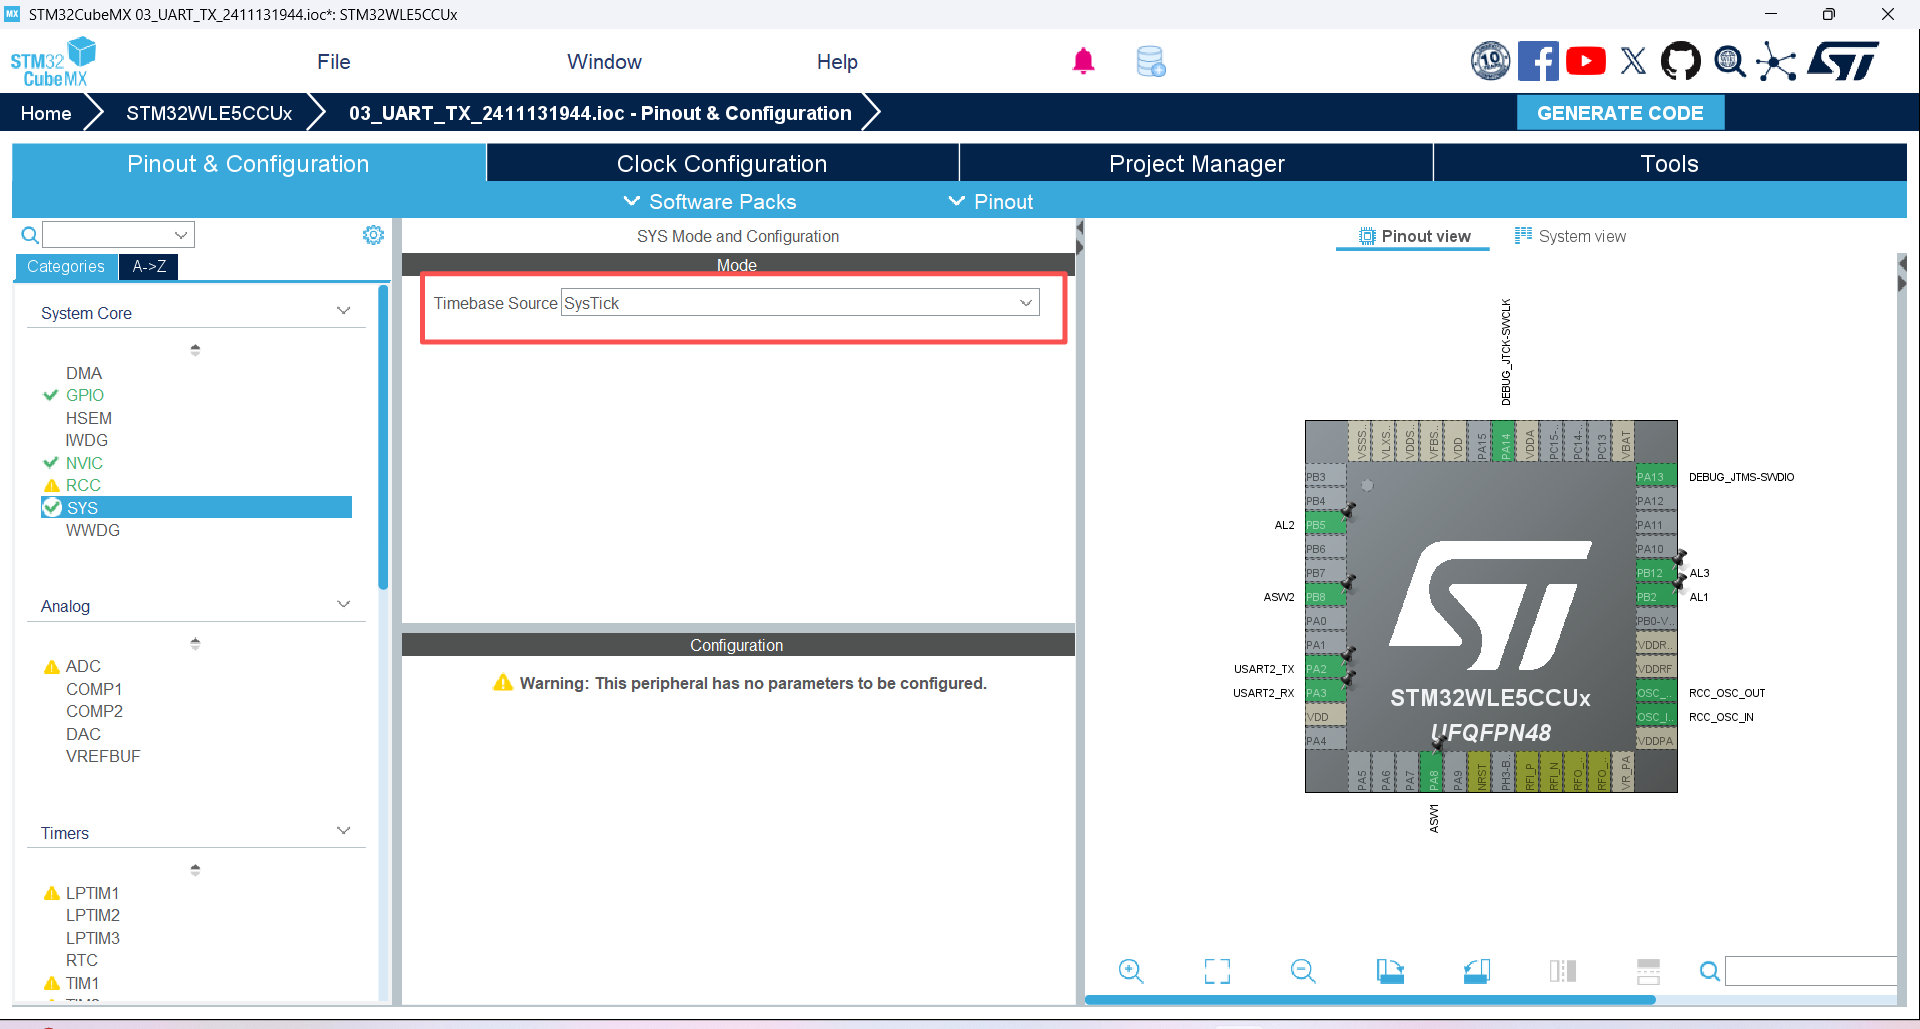Switch to the Tools tab

(1669, 163)
